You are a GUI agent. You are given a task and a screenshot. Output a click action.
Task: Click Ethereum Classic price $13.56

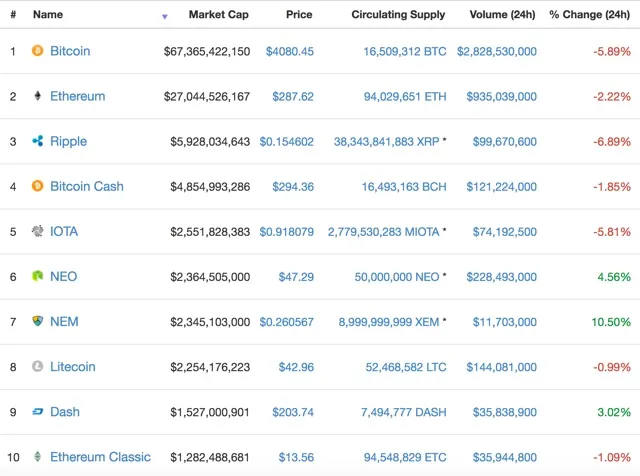point(296,457)
